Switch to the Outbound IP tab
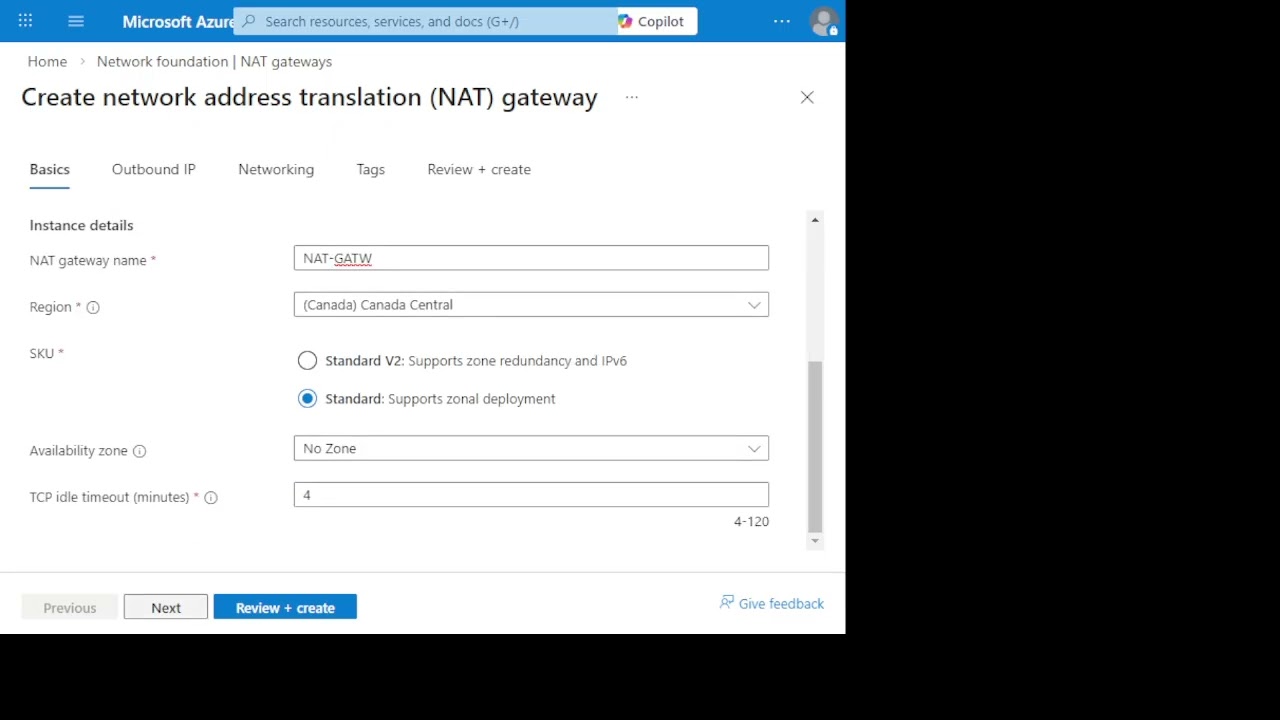 click(x=154, y=170)
